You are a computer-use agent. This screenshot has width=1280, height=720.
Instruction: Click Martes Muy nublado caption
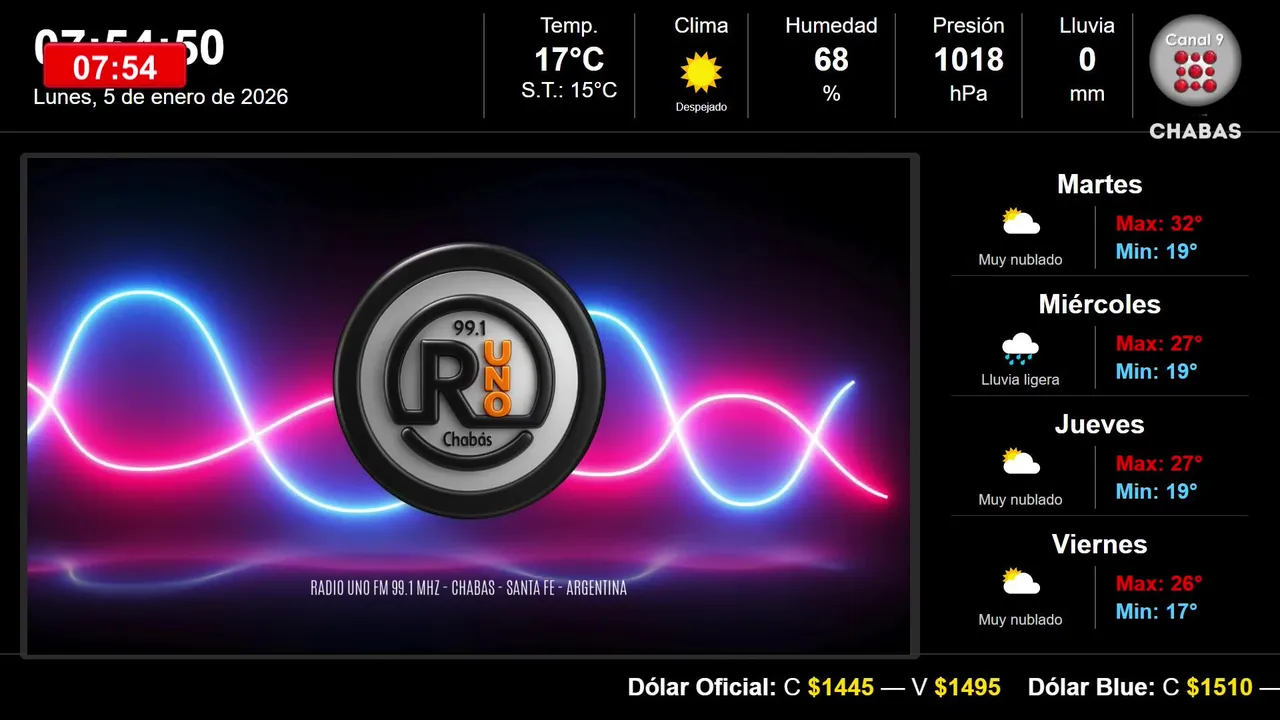[1020, 260]
